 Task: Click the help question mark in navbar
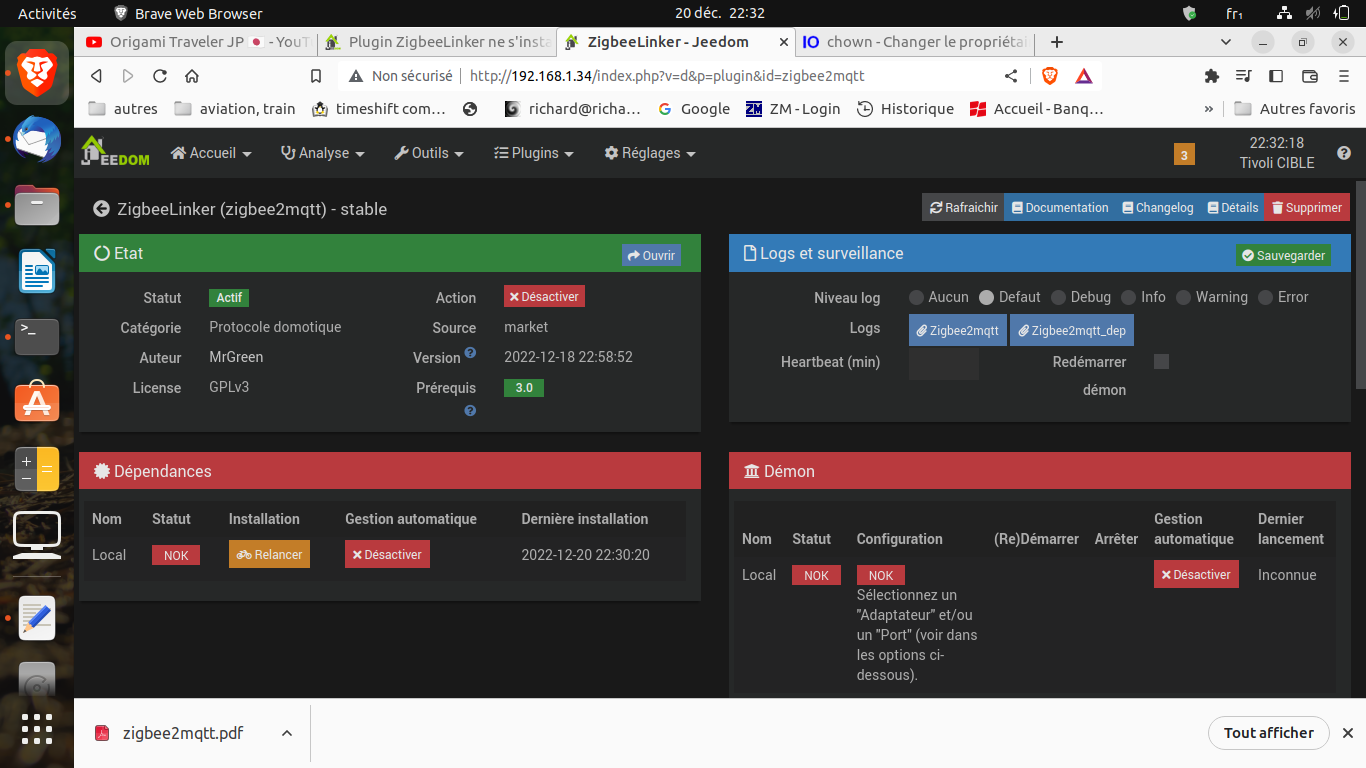(1343, 153)
